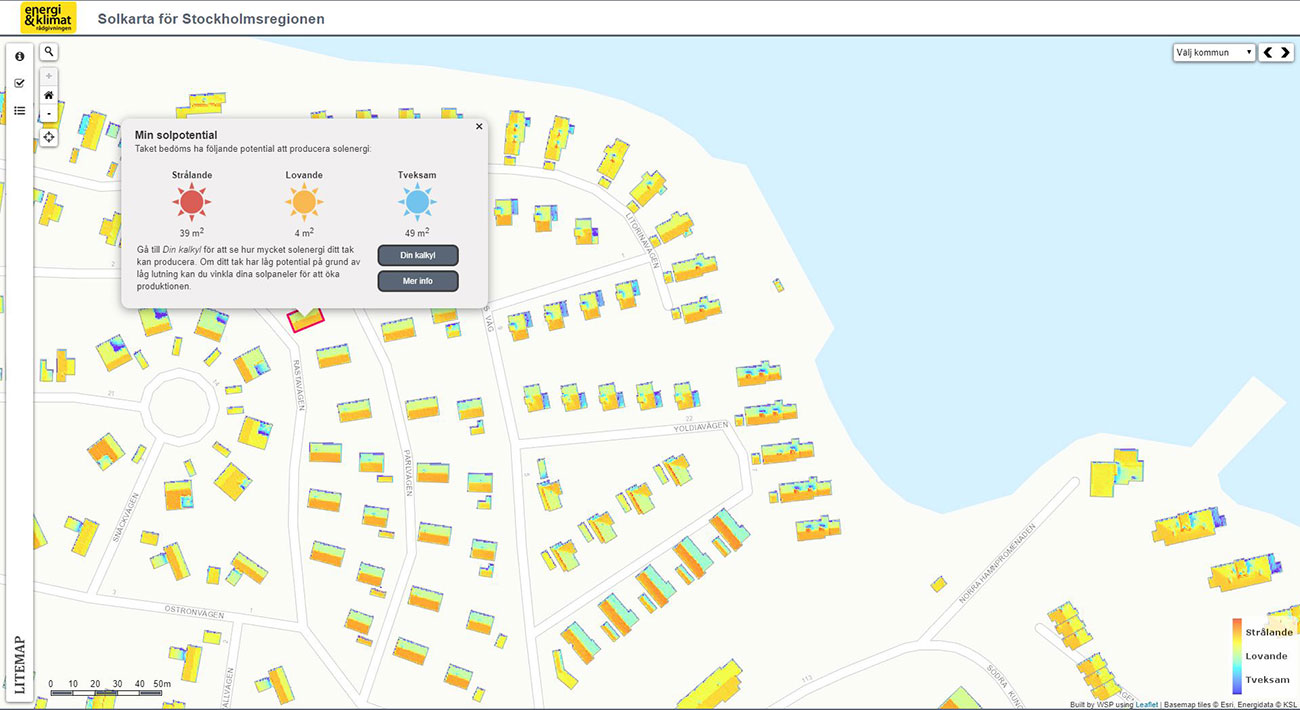Click the Min solpotential heading
Screen dimensions: 1300x710
coord(176,135)
